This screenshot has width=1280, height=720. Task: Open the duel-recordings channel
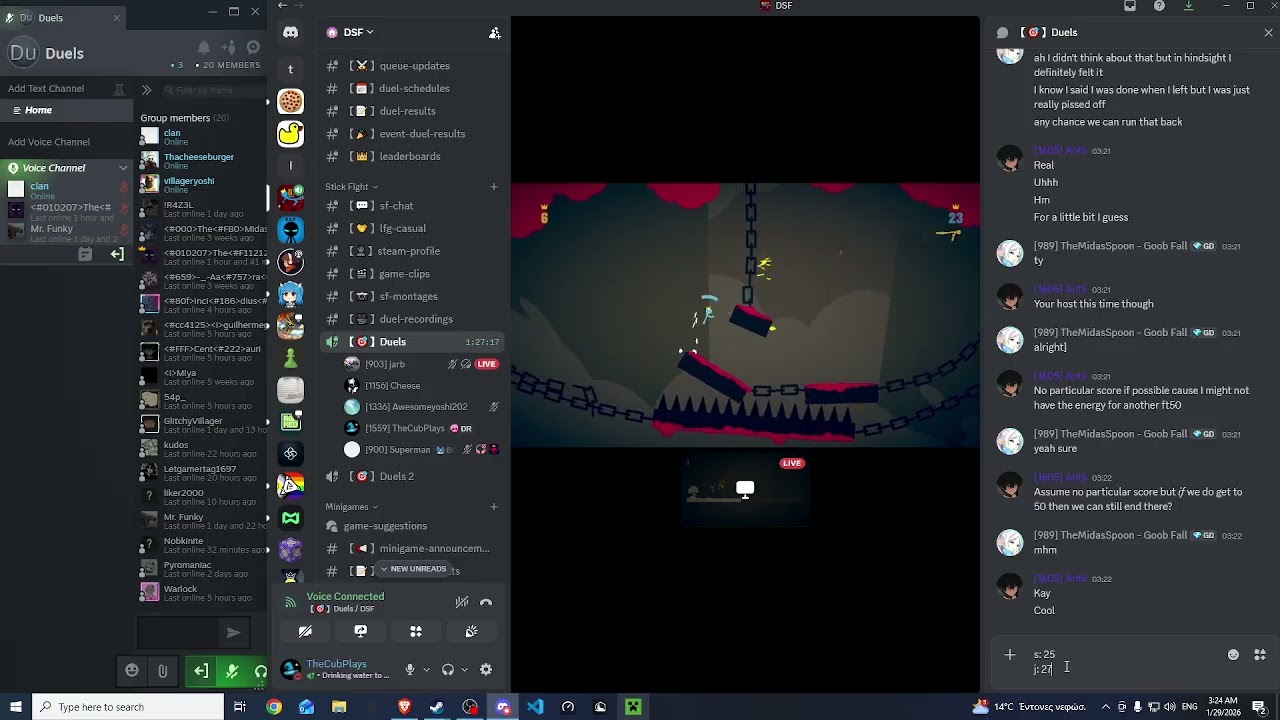click(x=412, y=319)
